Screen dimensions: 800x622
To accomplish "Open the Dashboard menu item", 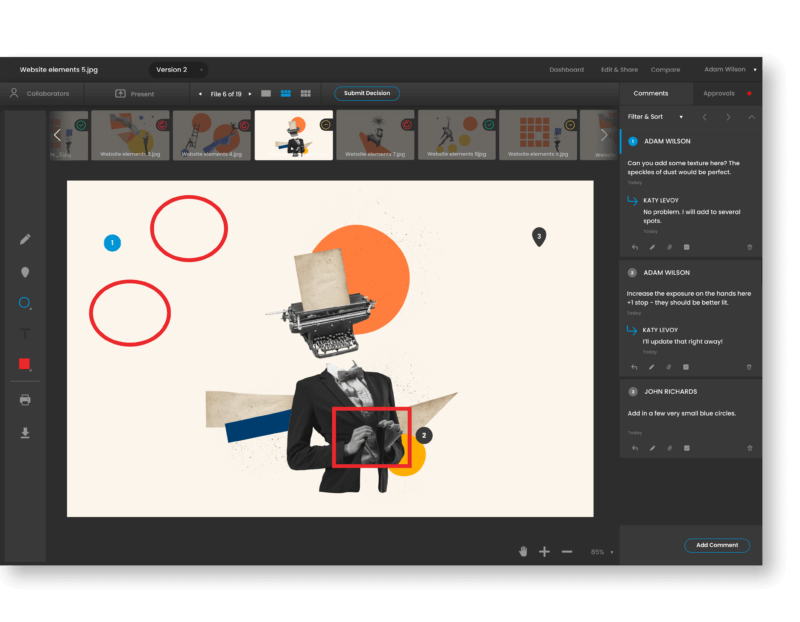I will pos(567,69).
